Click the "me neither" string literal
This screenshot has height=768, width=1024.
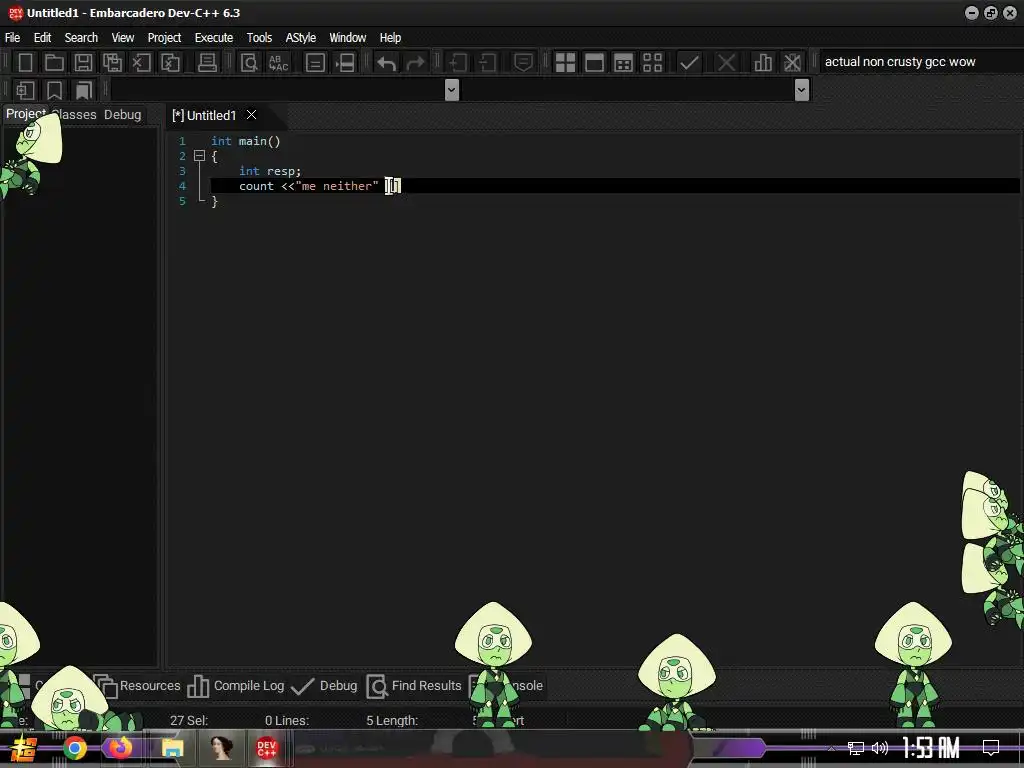(337, 186)
